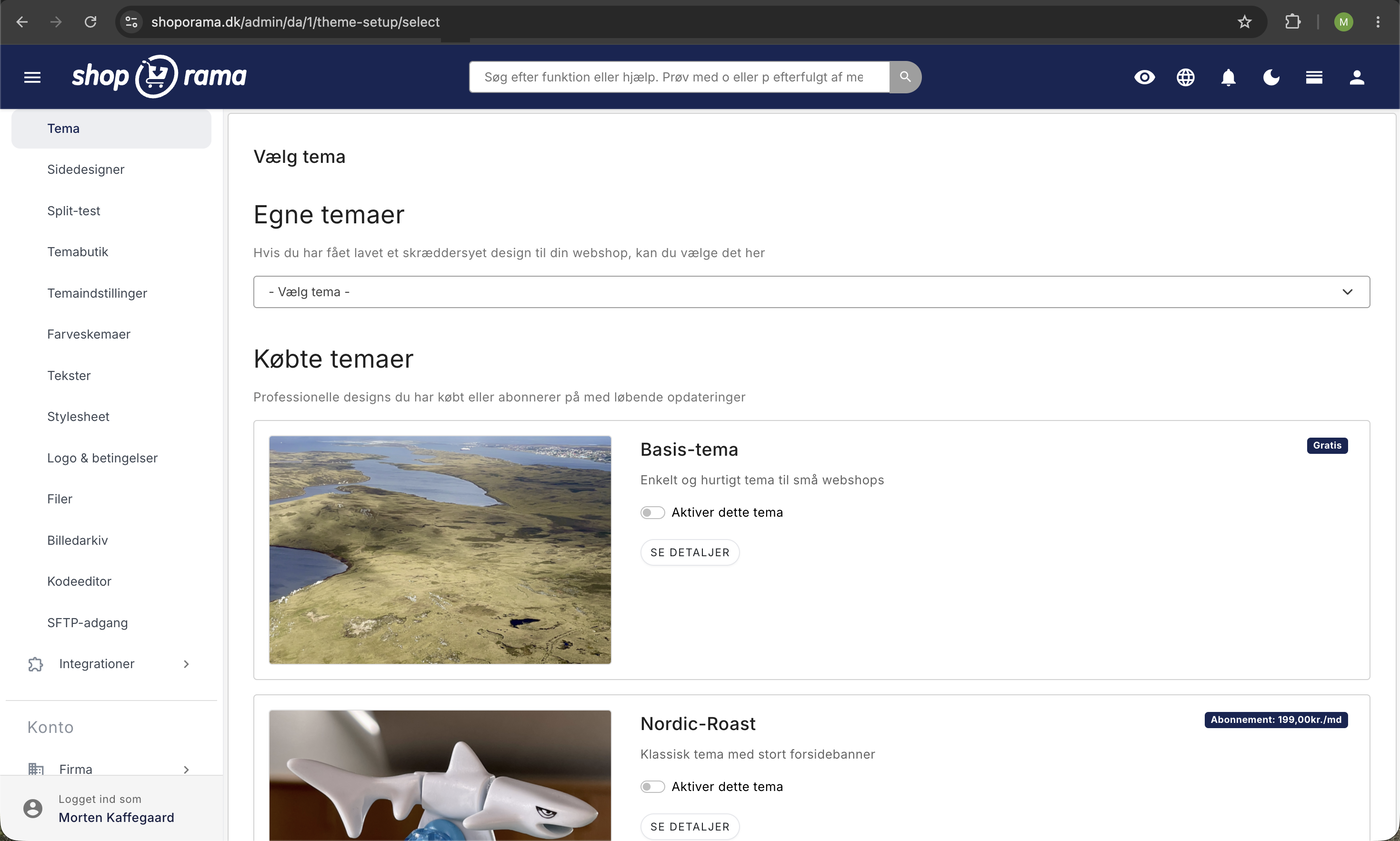This screenshot has width=1400, height=841.
Task: Open Chrome three-dot menu
Action: point(1378,21)
